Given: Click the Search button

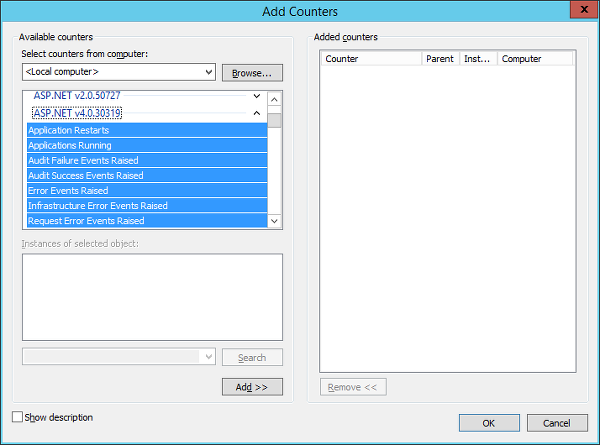Looking at the screenshot, I should coord(252,357).
